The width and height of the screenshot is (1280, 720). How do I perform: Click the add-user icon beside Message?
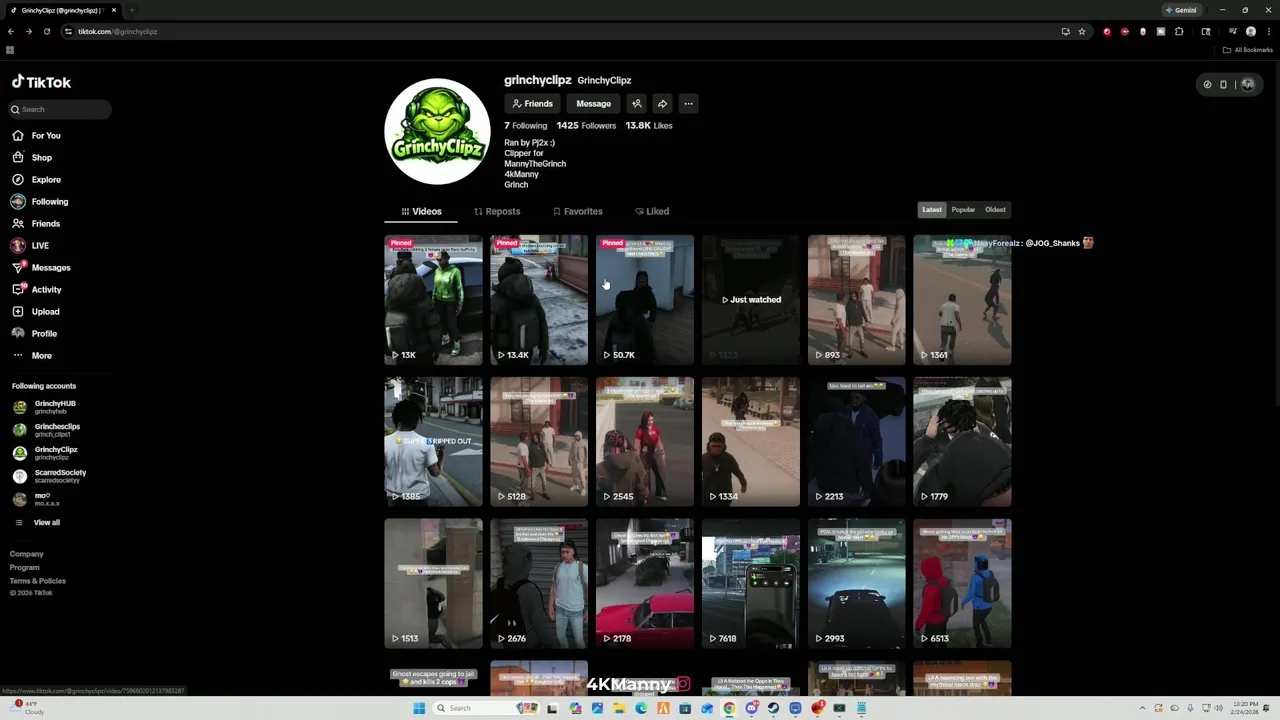[x=637, y=104]
